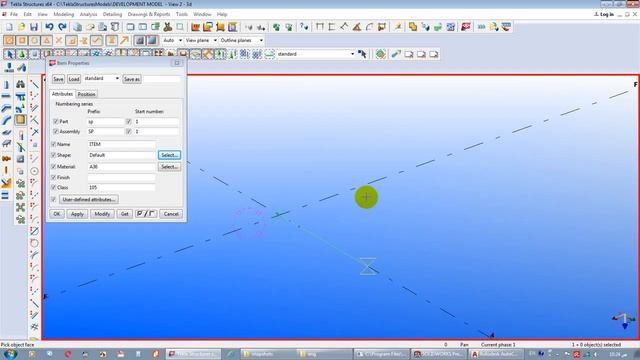Open the File menu
Viewport: 640px width, 360px height.
(x=13, y=14)
